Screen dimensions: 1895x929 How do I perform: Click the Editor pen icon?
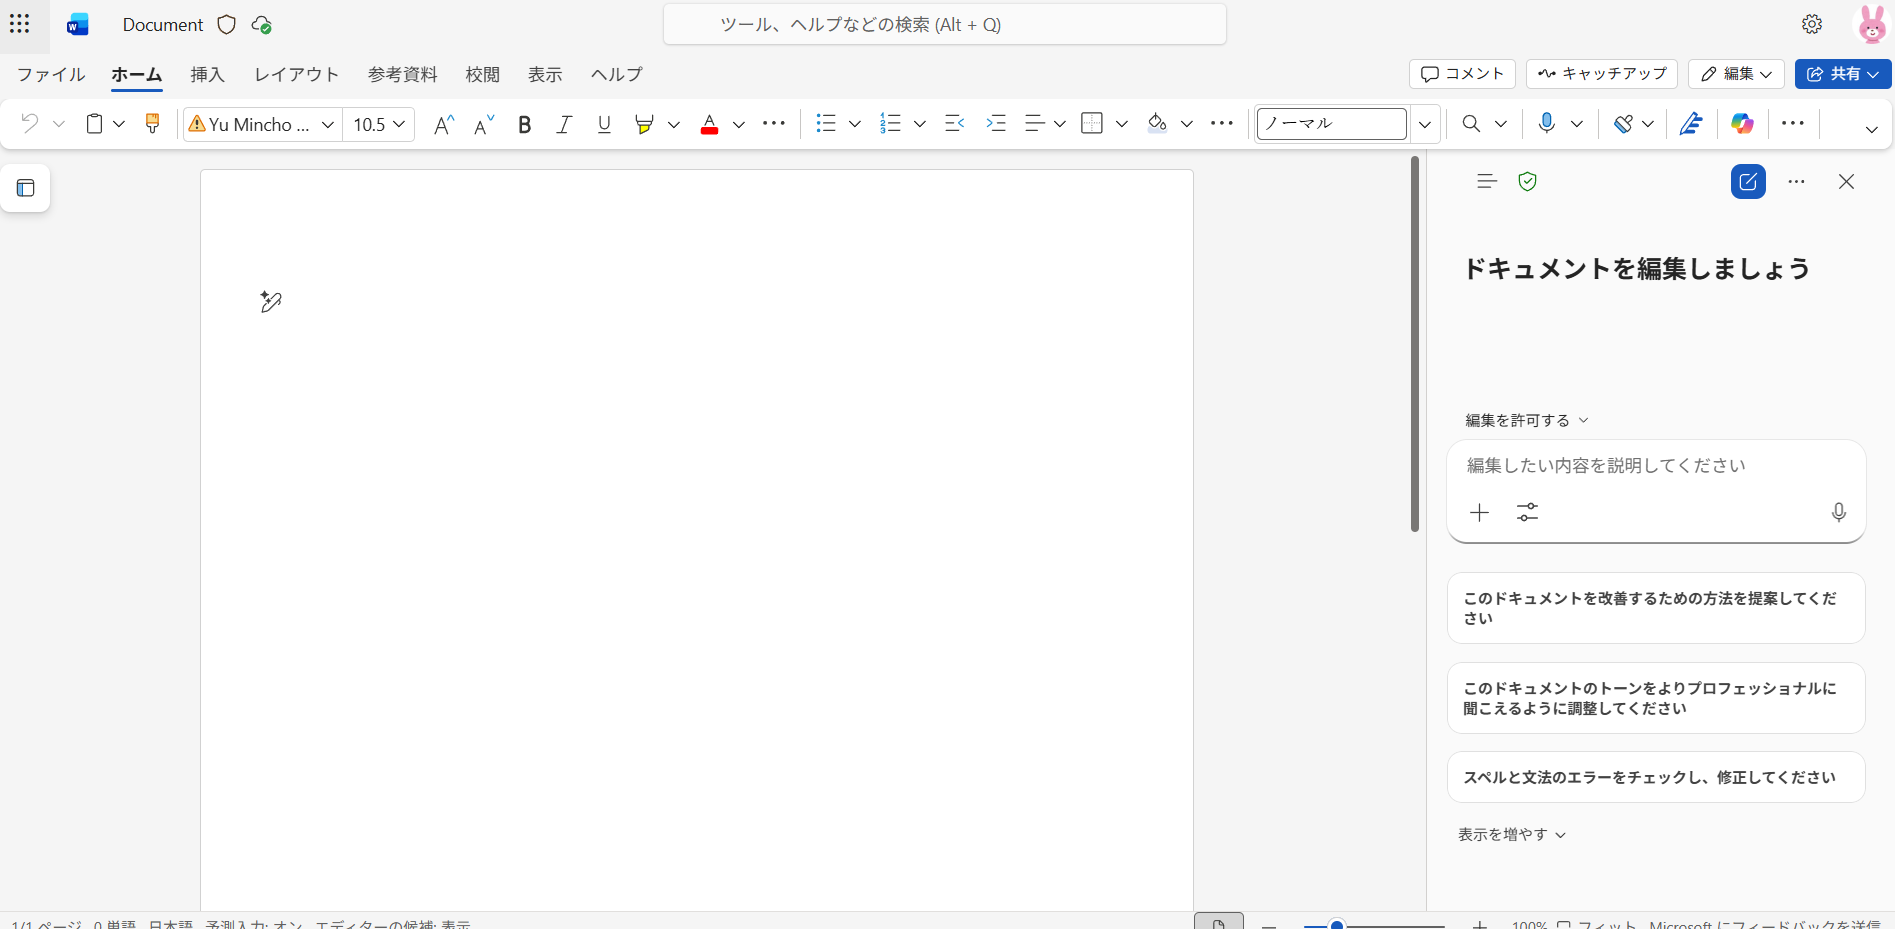click(x=1691, y=124)
